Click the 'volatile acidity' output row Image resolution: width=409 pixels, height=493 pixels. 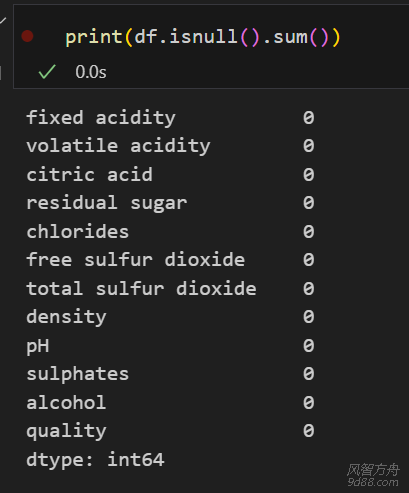pyautogui.click(x=170, y=146)
